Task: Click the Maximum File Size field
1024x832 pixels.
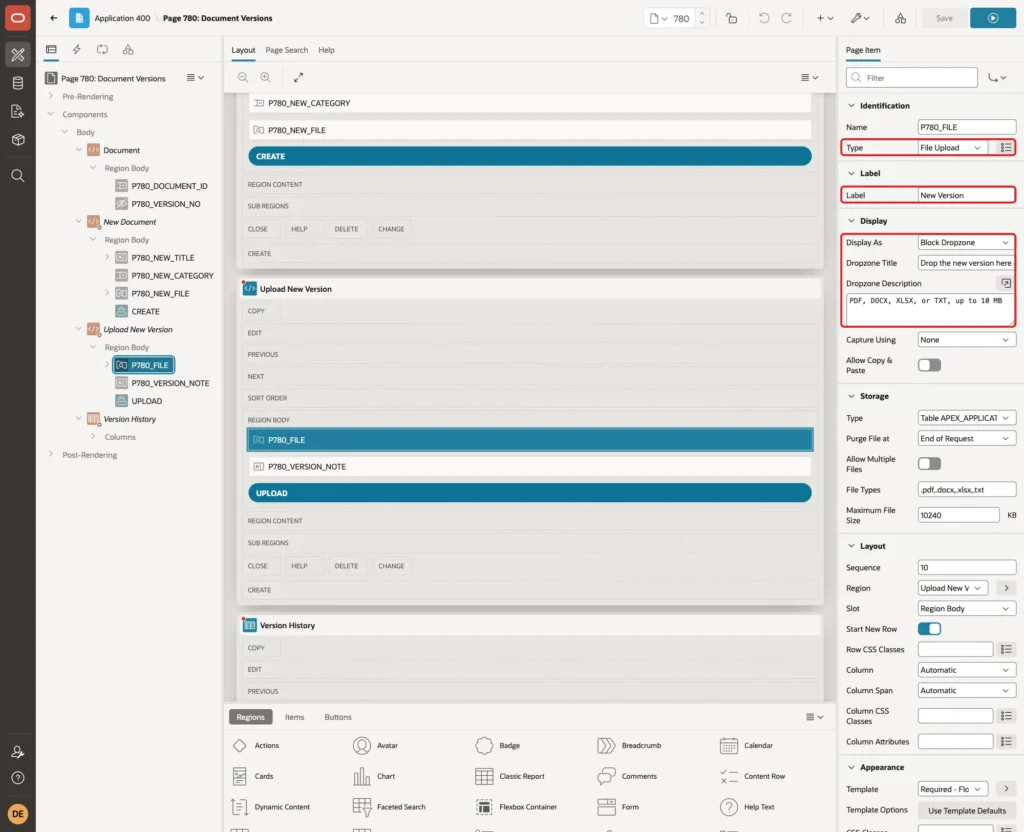Action: pyautogui.click(x=958, y=515)
